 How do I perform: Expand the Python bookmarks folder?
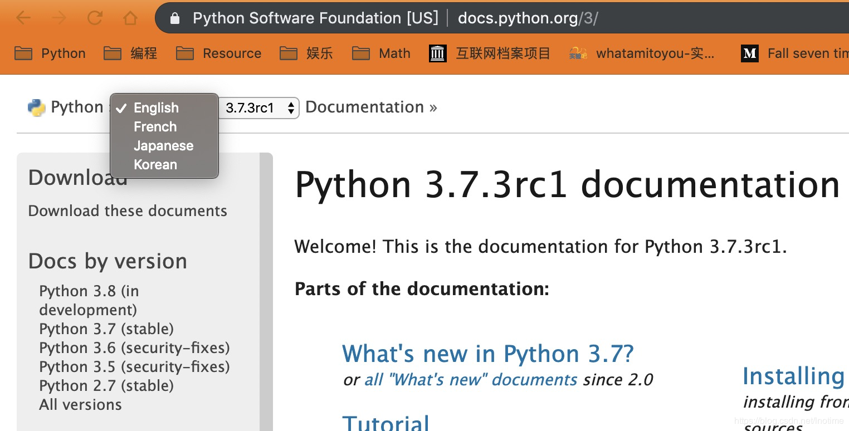pyautogui.click(x=50, y=53)
